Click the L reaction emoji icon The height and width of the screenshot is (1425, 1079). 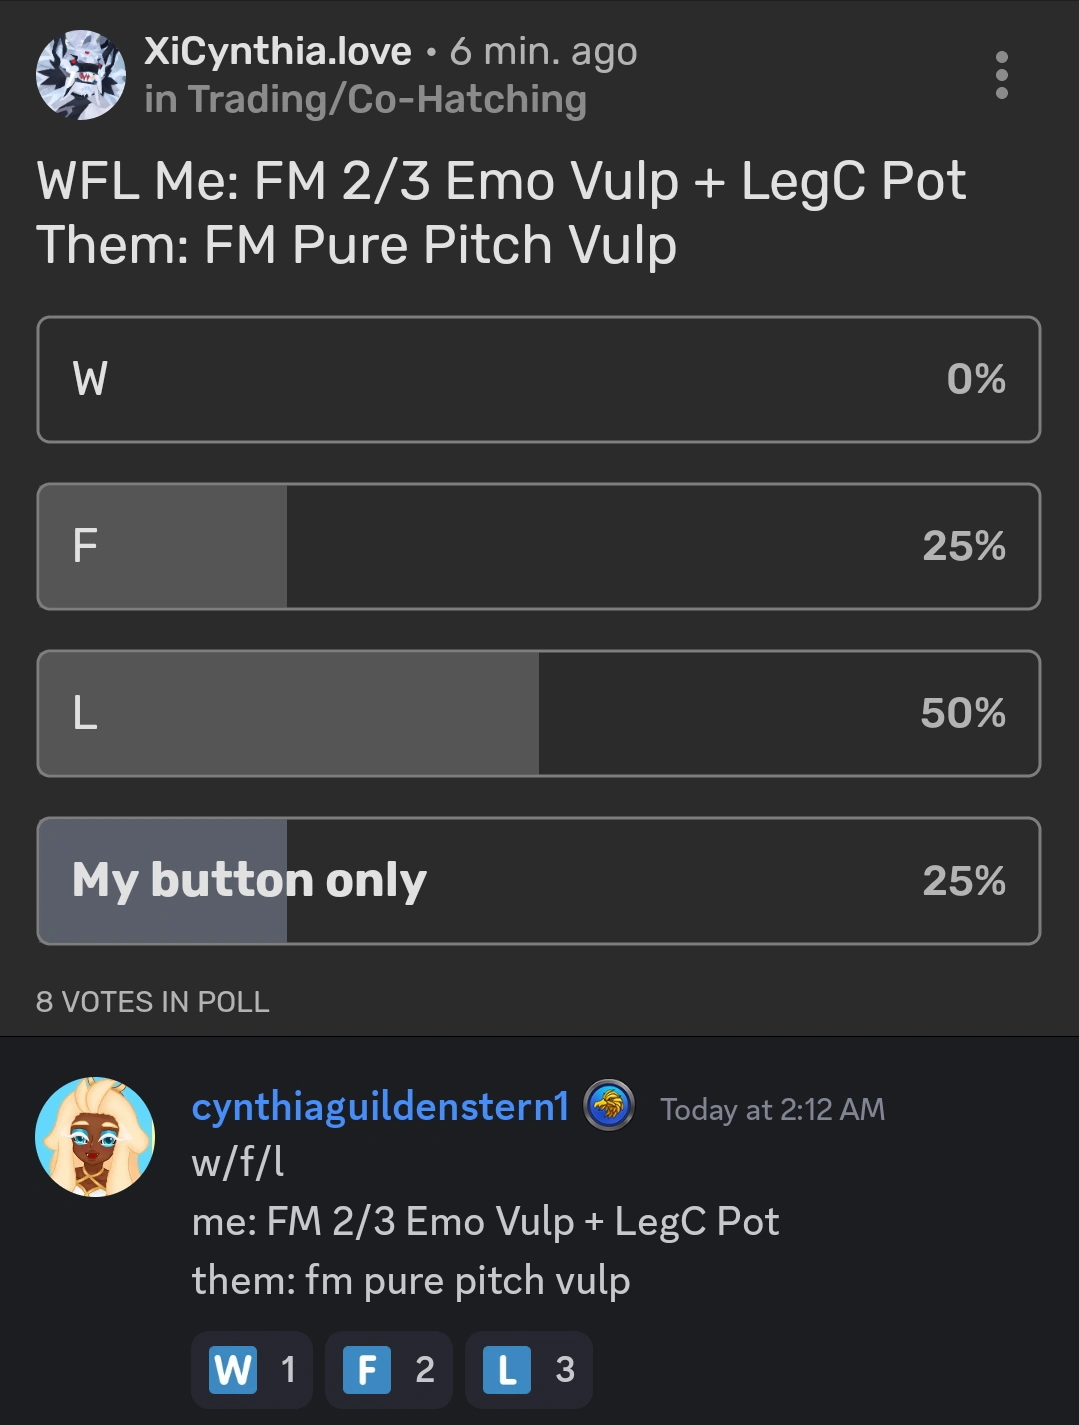pyautogui.click(x=508, y=1369)
